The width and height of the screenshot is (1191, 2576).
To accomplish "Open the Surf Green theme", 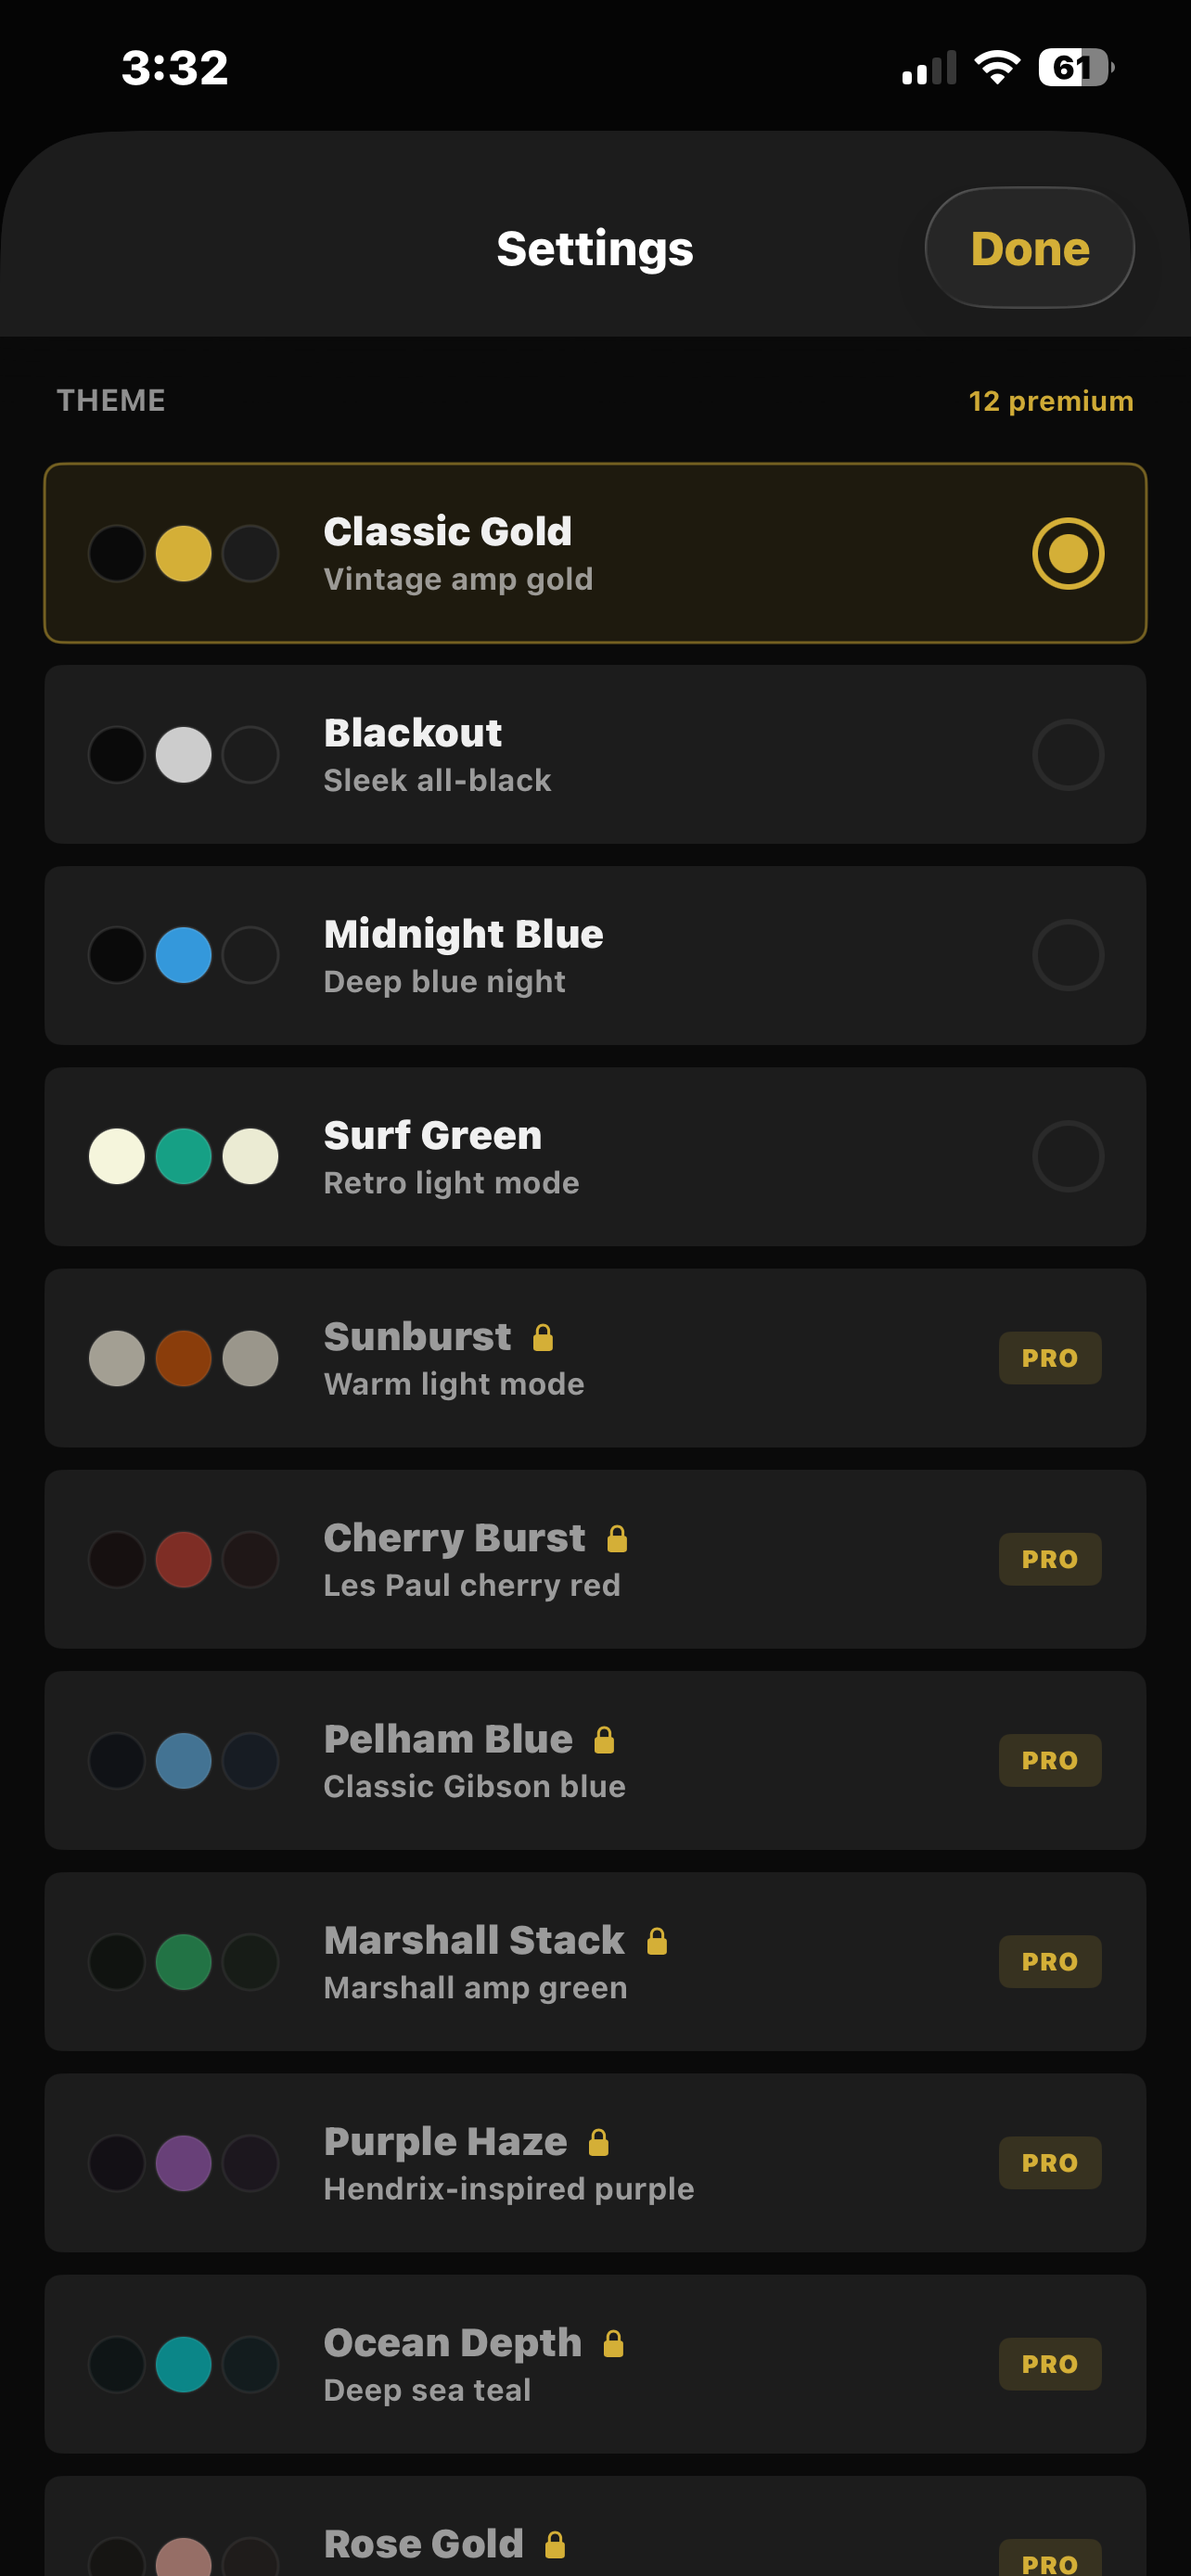I will (x=595, y=1156).
